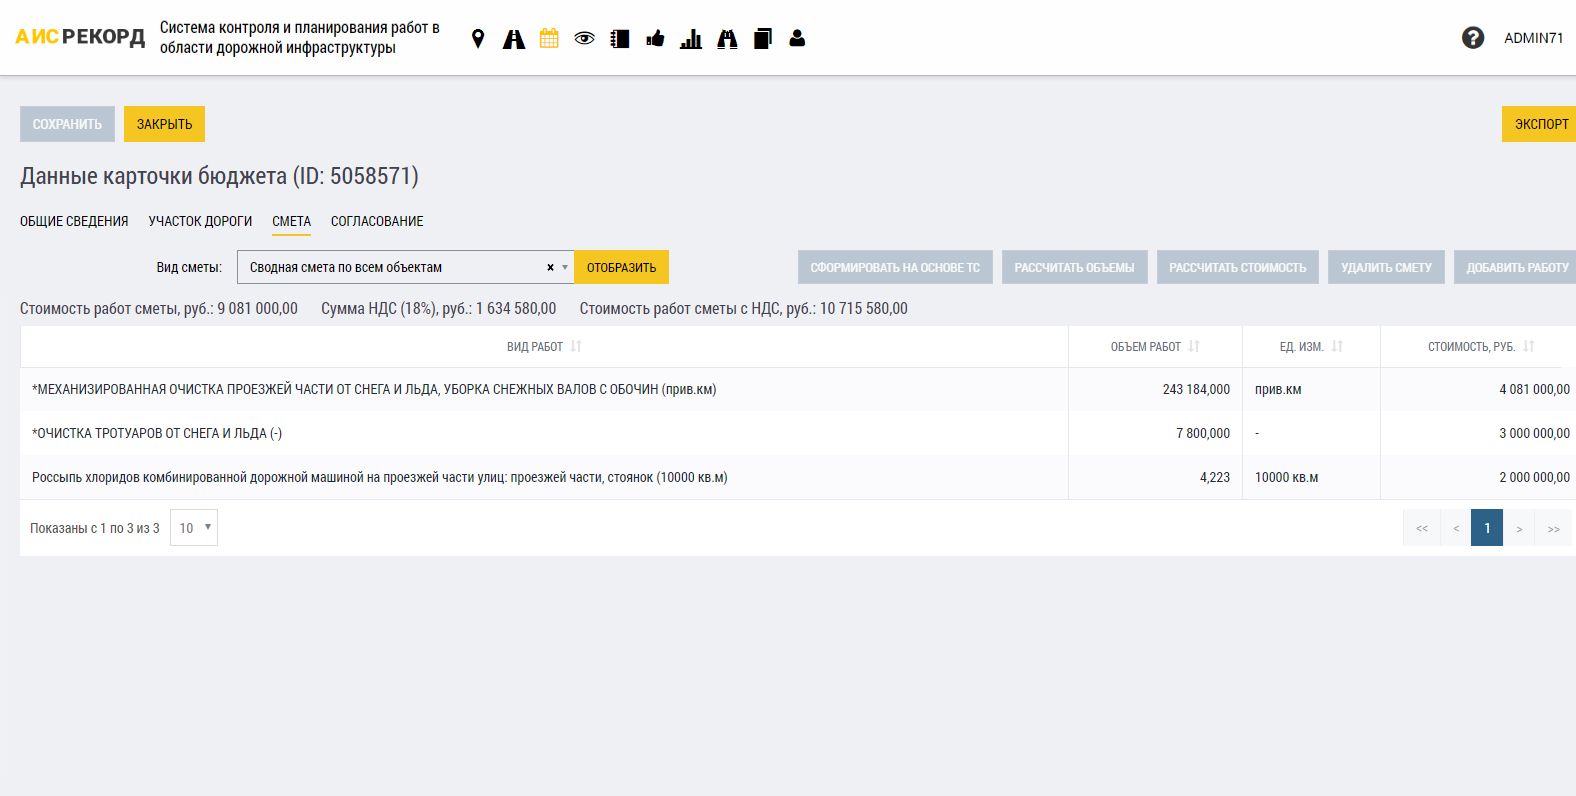The image size is (1576, 796).
Task: Change rows per page dropdown showing 10
Action: [x=194, y=528]
